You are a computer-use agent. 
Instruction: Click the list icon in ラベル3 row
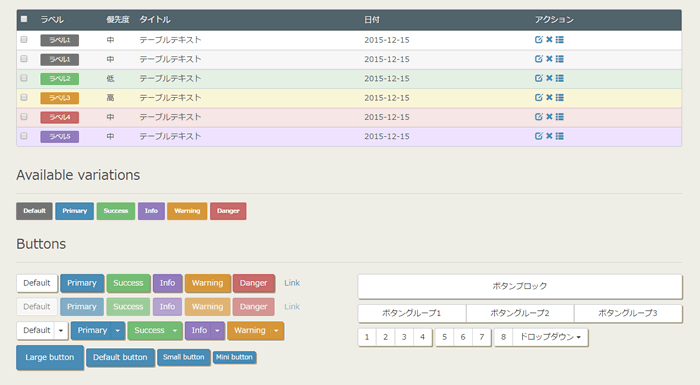559,97
